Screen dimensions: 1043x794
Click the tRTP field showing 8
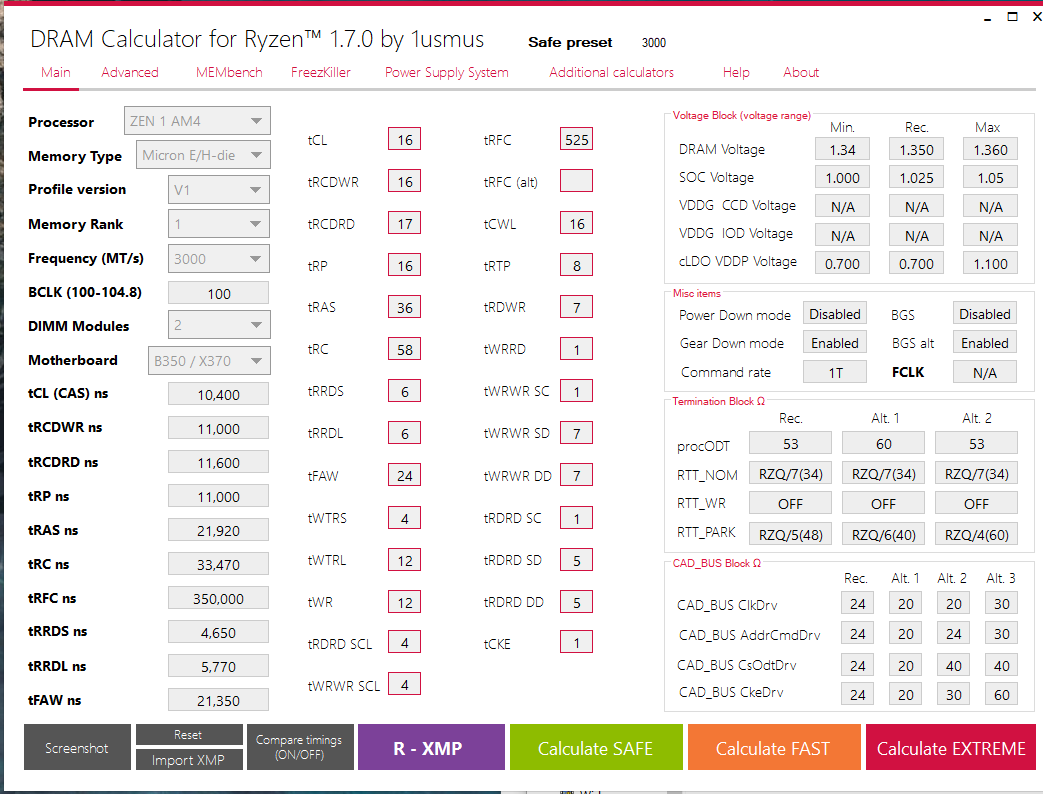[x=576, y=265]
